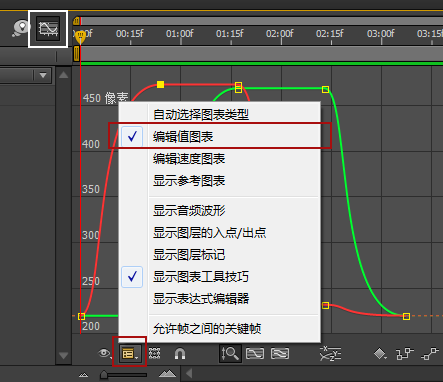Click the zoom in large mountains icon

coord(167,374)
